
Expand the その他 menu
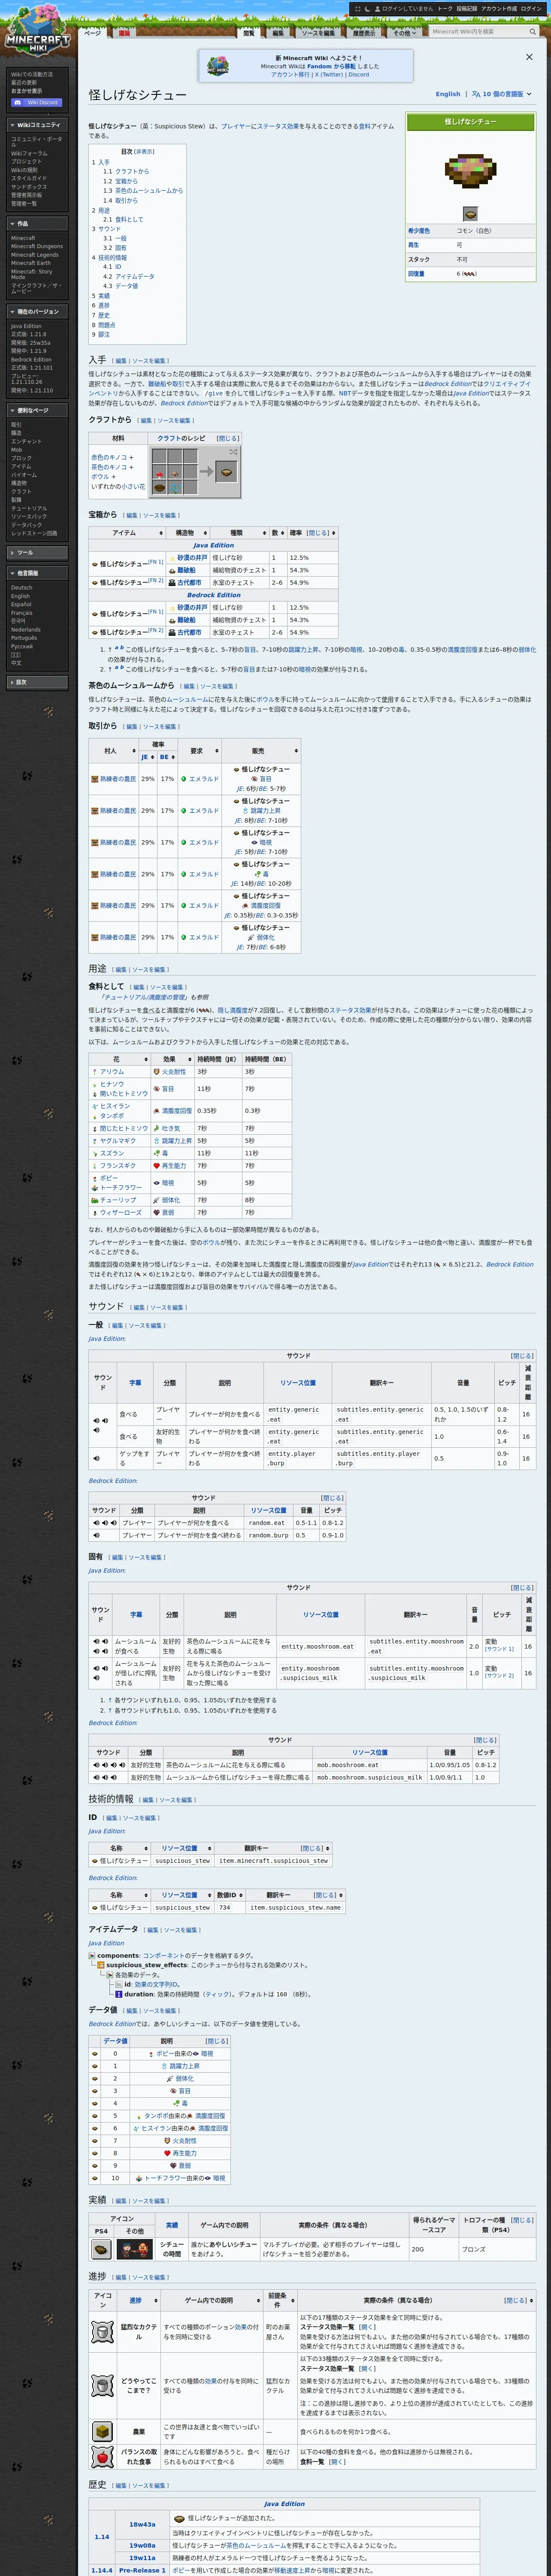point(403,32)
